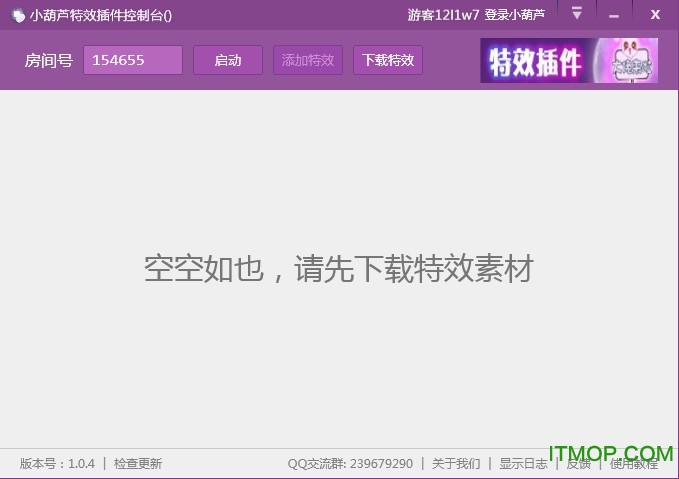
Task: Click the window title 小葫芦特效插件控制台()
Action: coord(101,16)
